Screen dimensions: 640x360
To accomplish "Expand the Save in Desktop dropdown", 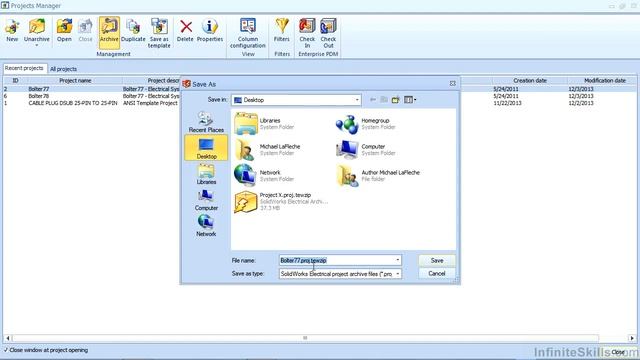I will (357, 100).
